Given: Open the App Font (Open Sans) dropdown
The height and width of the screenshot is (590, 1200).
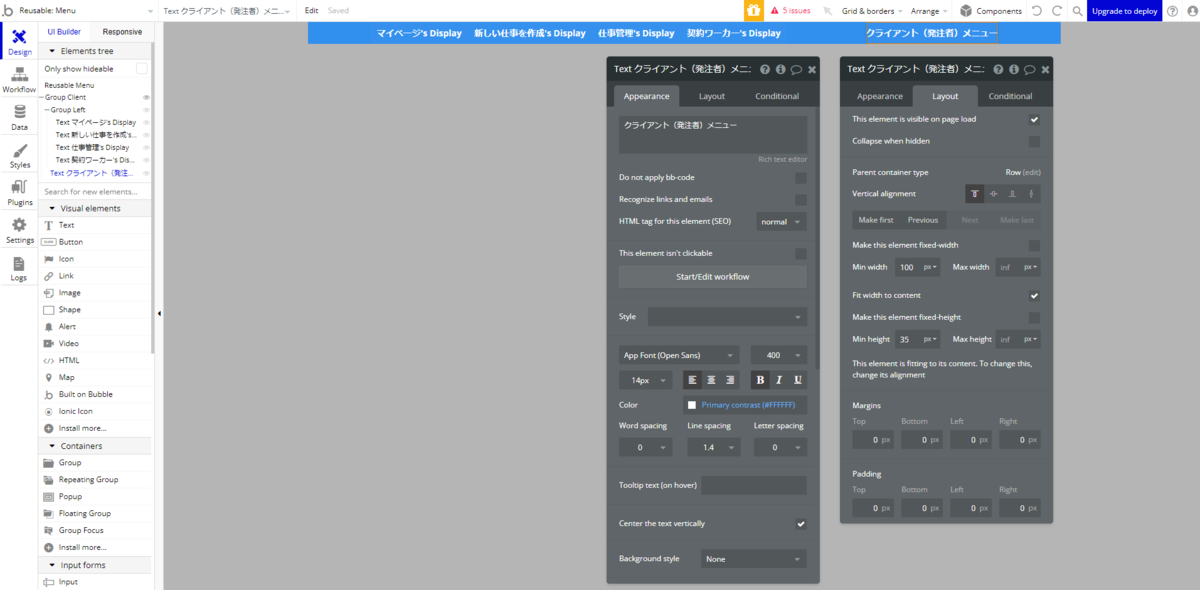Looking at the screenshot, I should pos(679,355).
